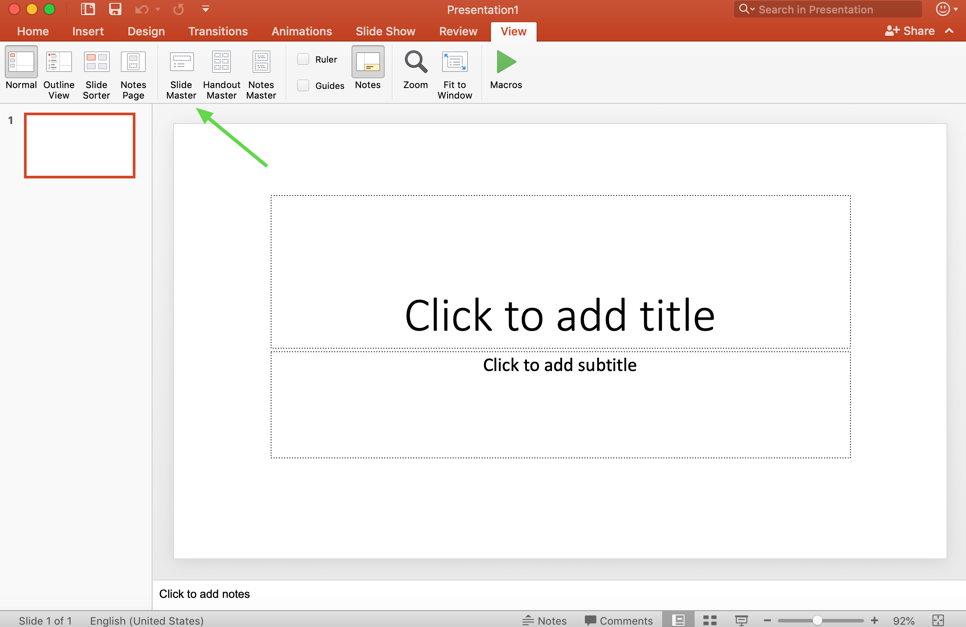Screen dimensions: 966x627
Task: Adjust the zoom slider in status bar
Action: [818, 620]
